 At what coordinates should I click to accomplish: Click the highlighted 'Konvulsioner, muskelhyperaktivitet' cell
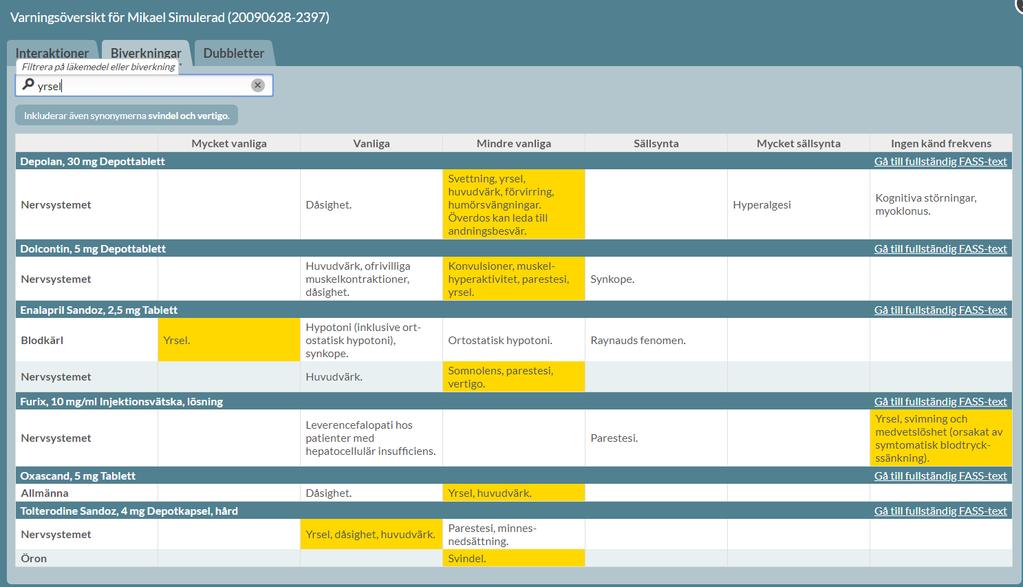pos(513,278)
